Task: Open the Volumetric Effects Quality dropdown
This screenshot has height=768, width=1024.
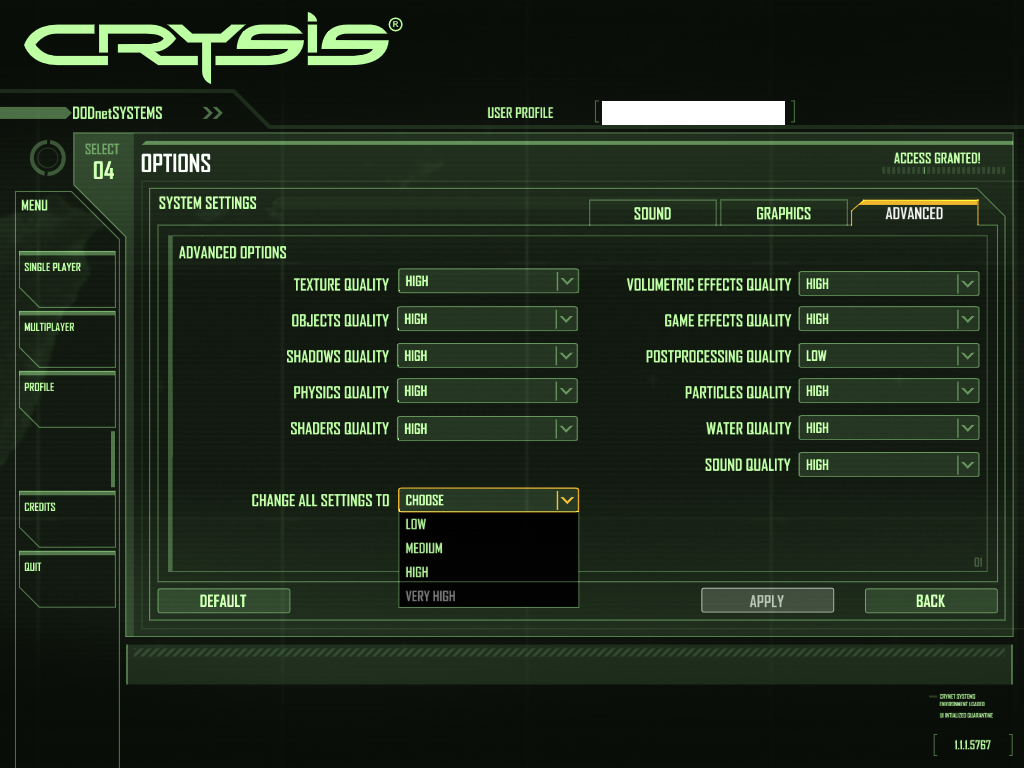Action: 889,283
